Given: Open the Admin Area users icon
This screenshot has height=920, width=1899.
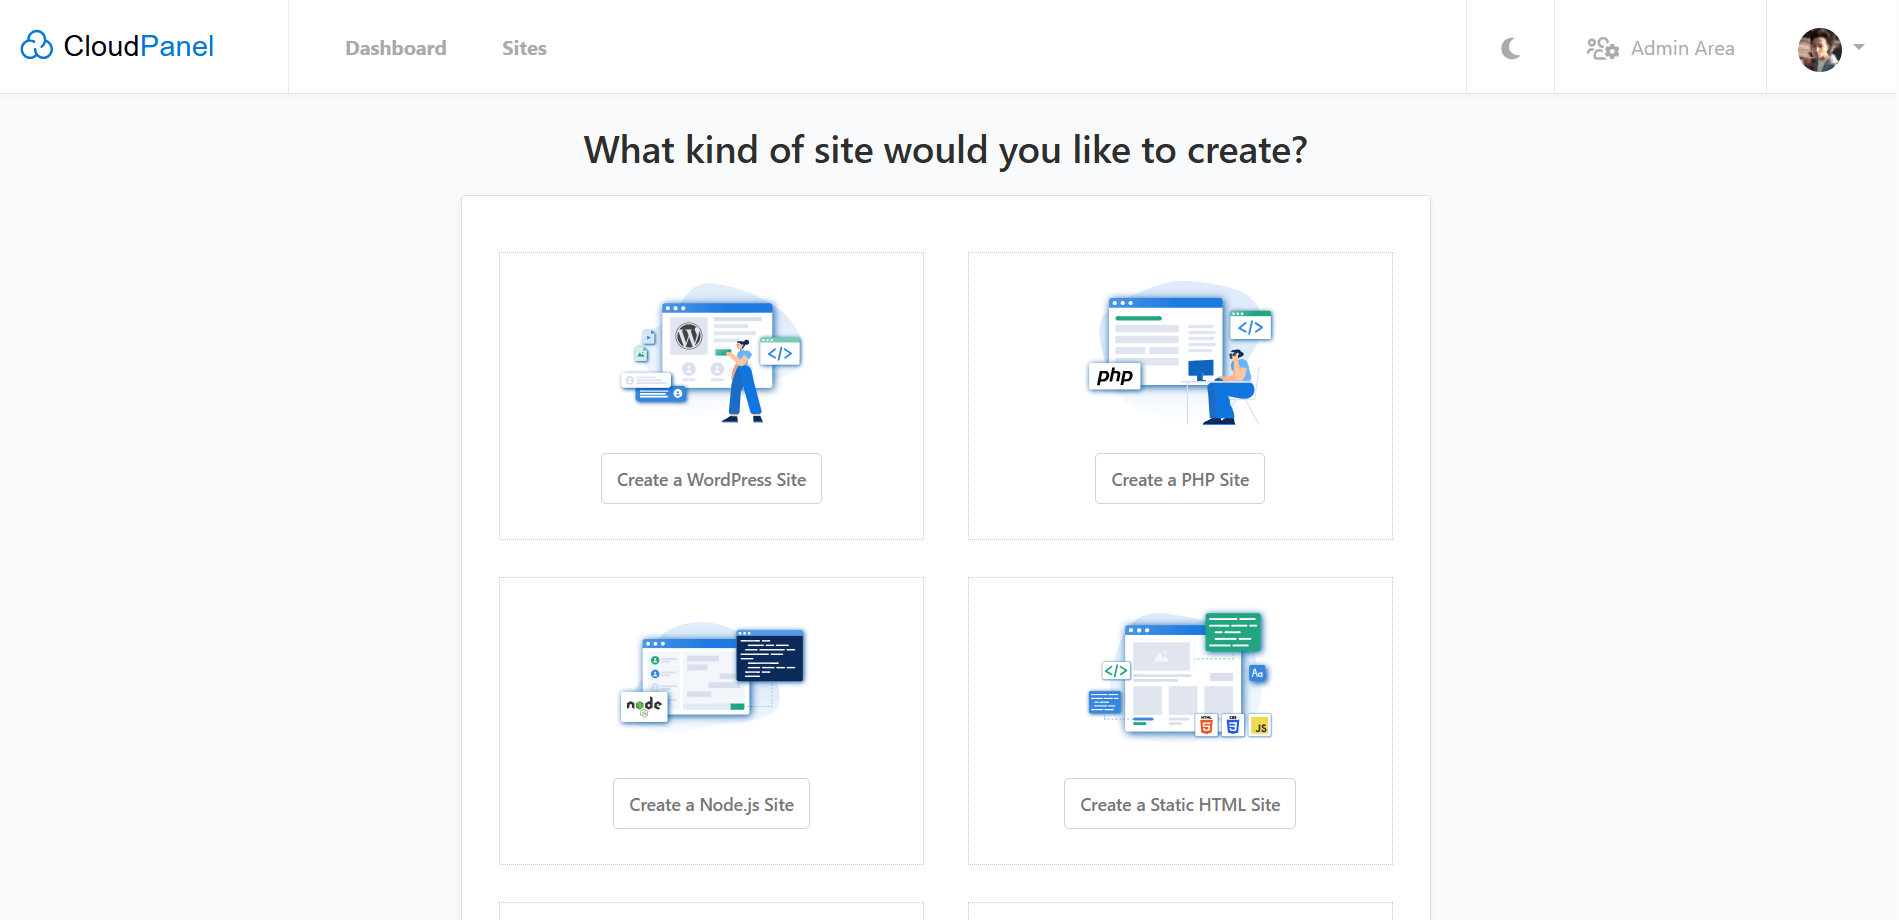Looking at the screenshot, I should pos(1602,47).
